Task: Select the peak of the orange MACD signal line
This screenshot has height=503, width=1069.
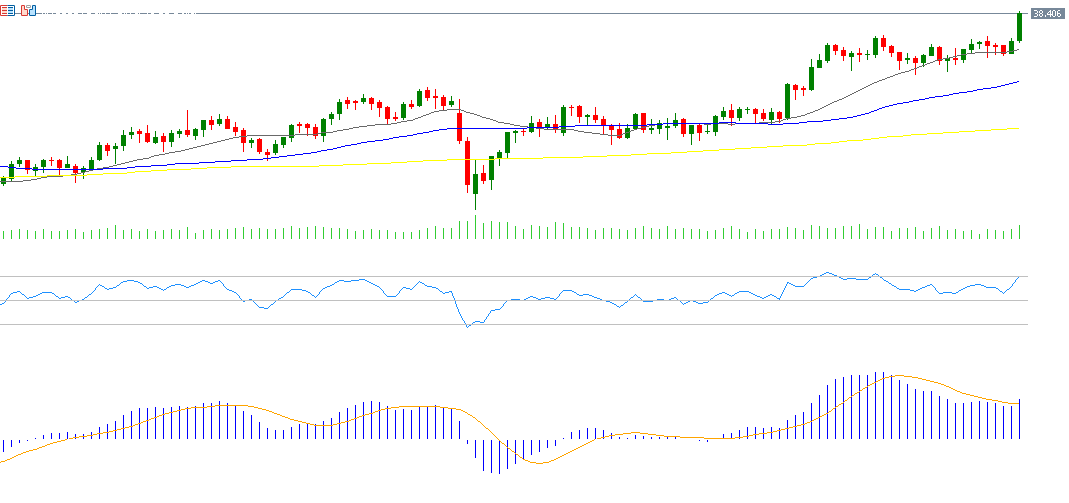Action: pos(898,376)
